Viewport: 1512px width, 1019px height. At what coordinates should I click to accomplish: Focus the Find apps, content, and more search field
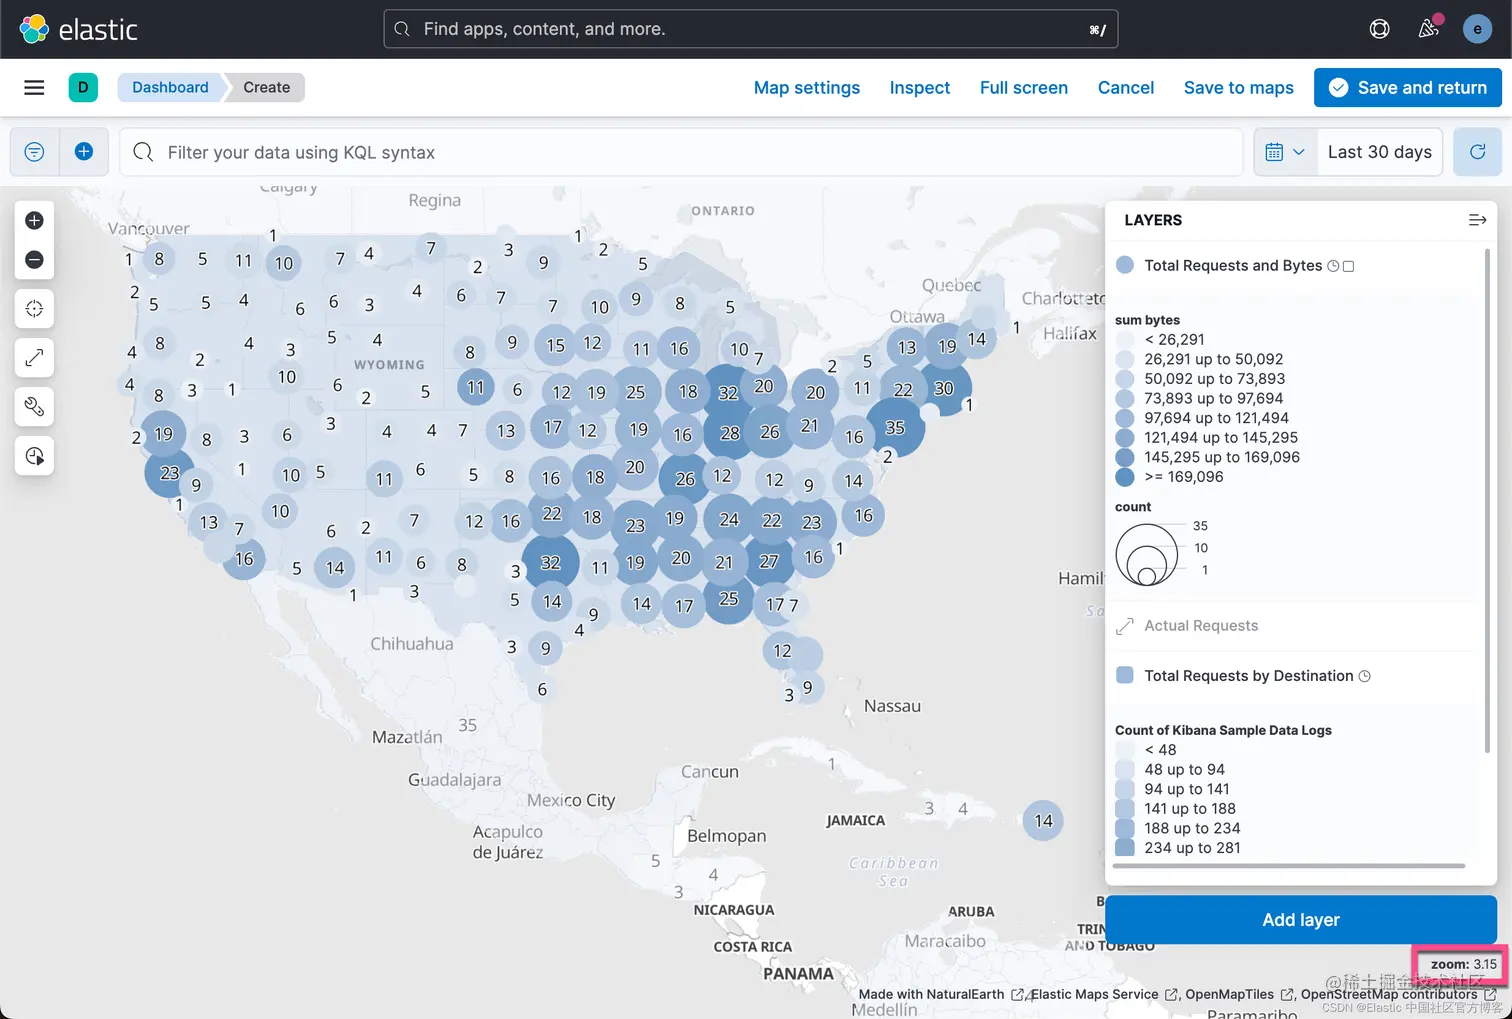coord(750,29)
